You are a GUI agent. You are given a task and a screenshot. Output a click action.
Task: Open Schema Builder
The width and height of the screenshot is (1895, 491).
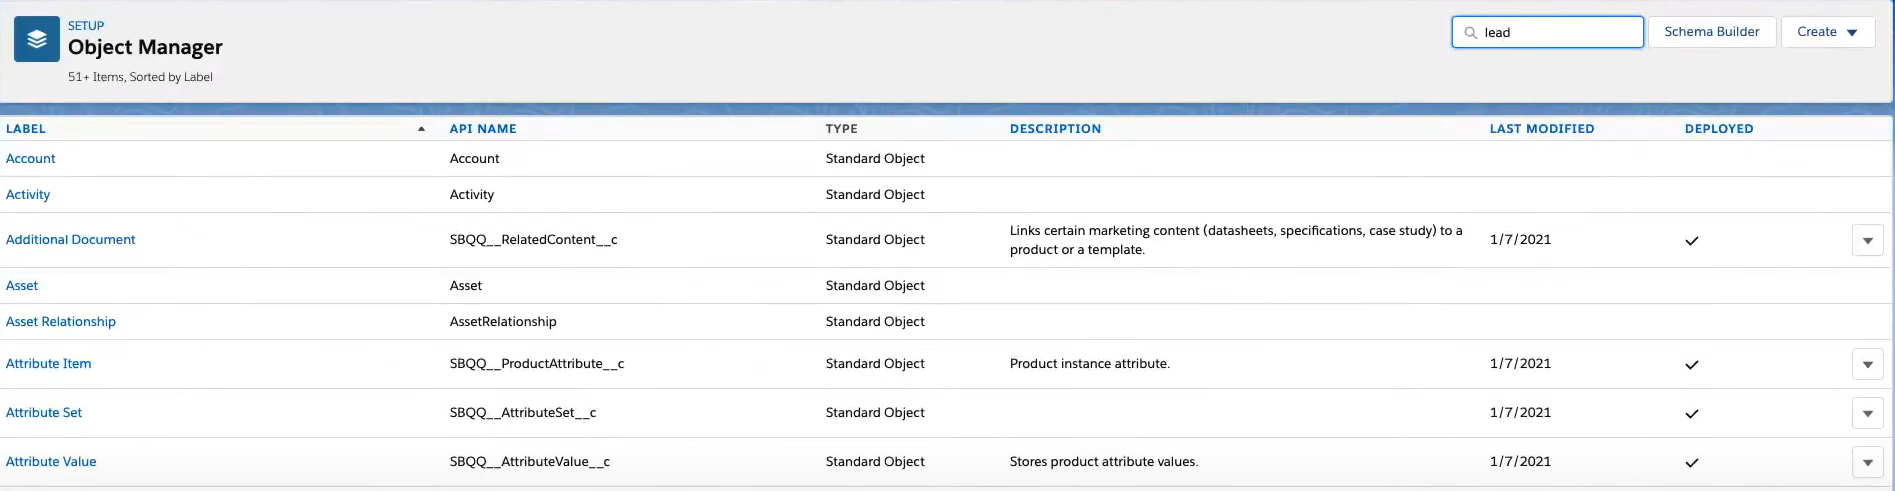[x=1711, y=32]
